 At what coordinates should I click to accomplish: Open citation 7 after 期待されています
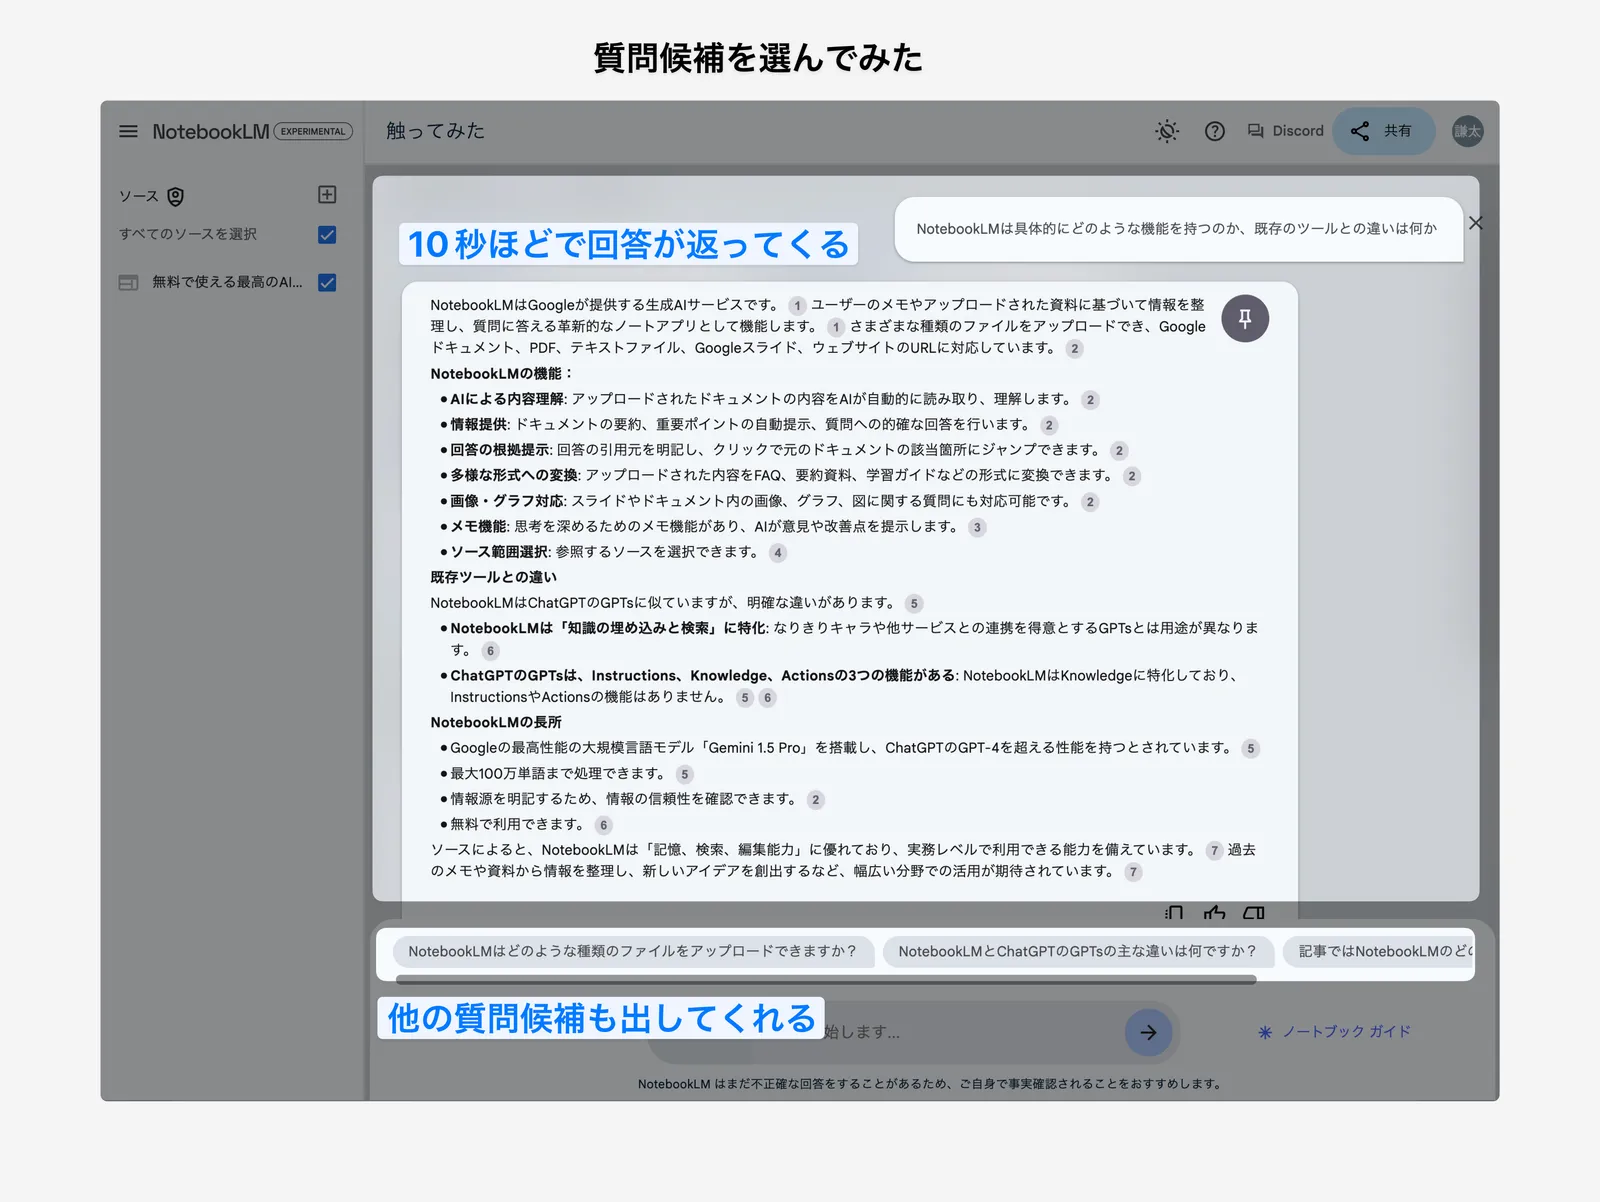(x=1132, y=872)
